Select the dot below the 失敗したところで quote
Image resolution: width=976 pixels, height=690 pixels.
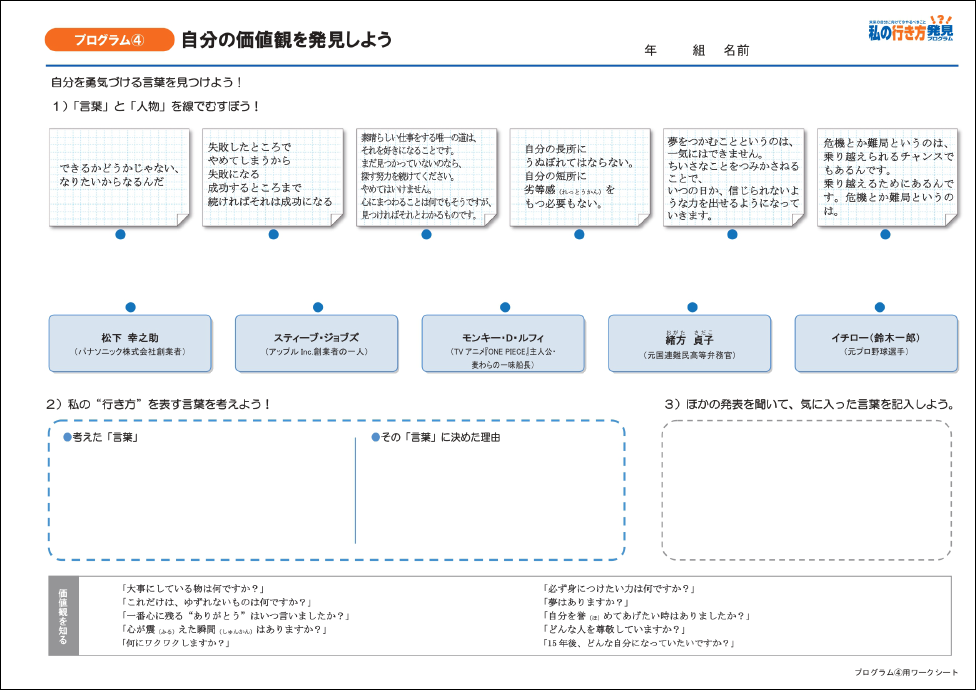(x=273, y=234)
